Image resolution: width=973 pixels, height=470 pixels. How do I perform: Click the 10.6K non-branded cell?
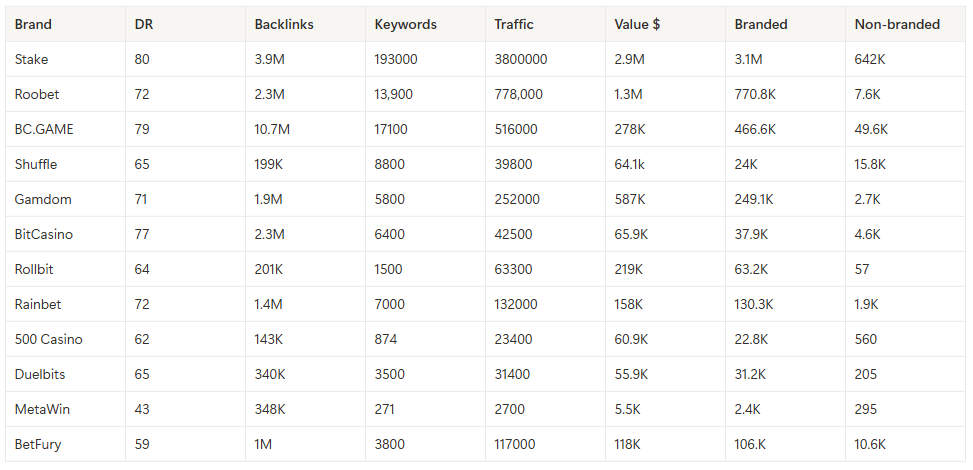905,444
